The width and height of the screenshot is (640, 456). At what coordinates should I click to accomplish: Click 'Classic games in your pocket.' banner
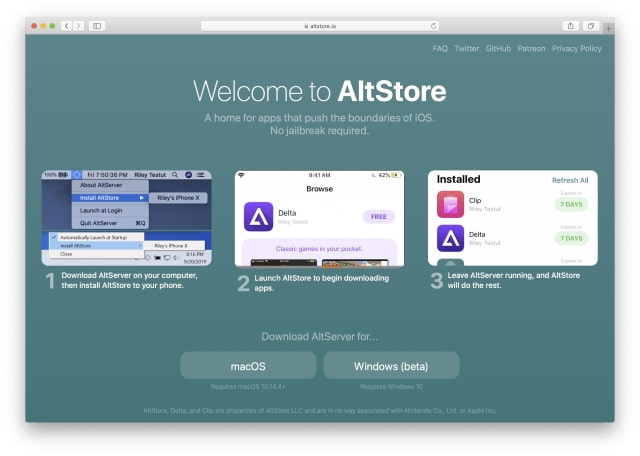point(319,249)
